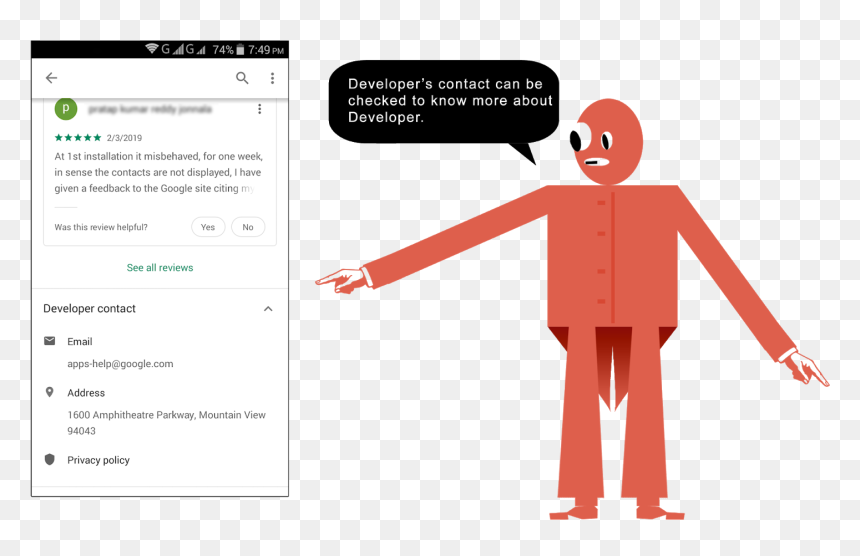Tap the Privacy policy shield icon

point(49,459)
